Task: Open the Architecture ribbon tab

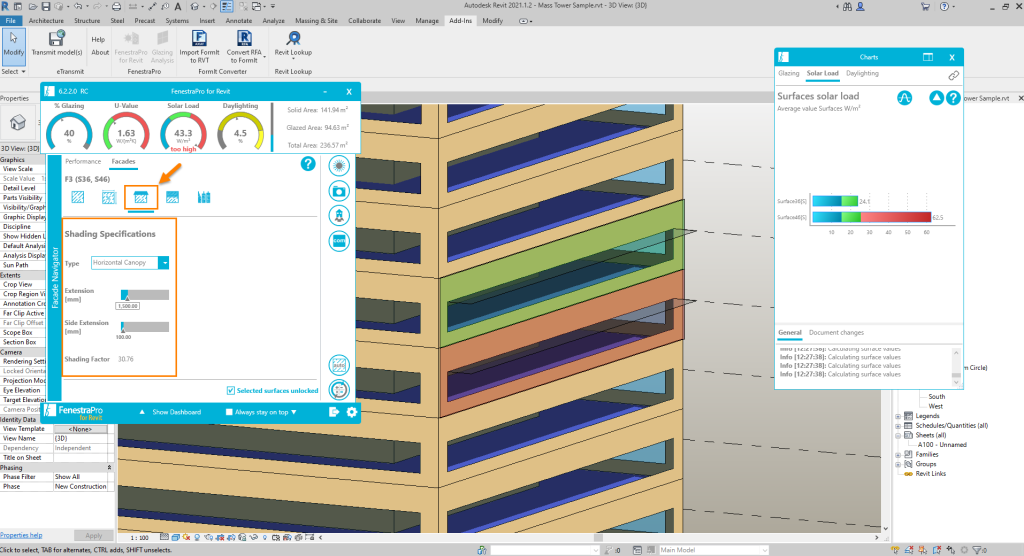Action: click(x=46, y=21)
